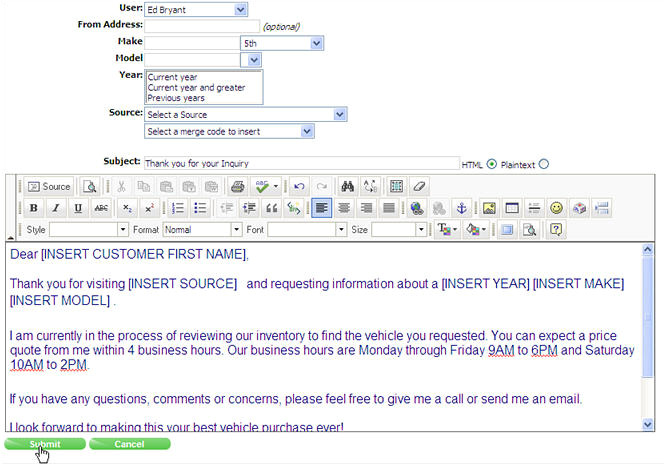The image size is (665, 465).
Task: Click the green Cancel button
Action: point(129,444)
